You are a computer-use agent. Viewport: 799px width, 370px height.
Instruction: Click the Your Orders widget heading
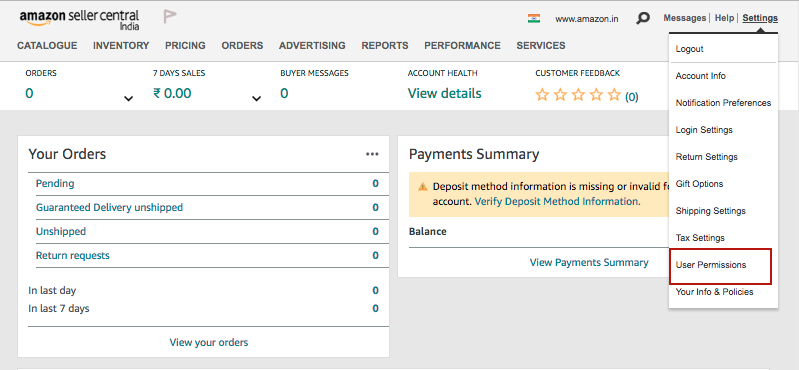(x=67, y=154)
